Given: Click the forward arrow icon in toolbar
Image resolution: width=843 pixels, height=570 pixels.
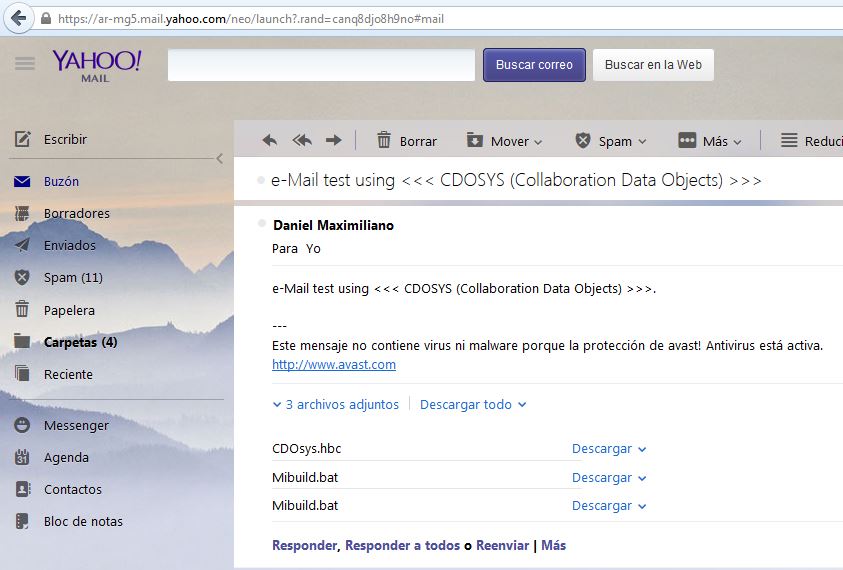Looking at the screenshot, I should click(x=334, y=141).
